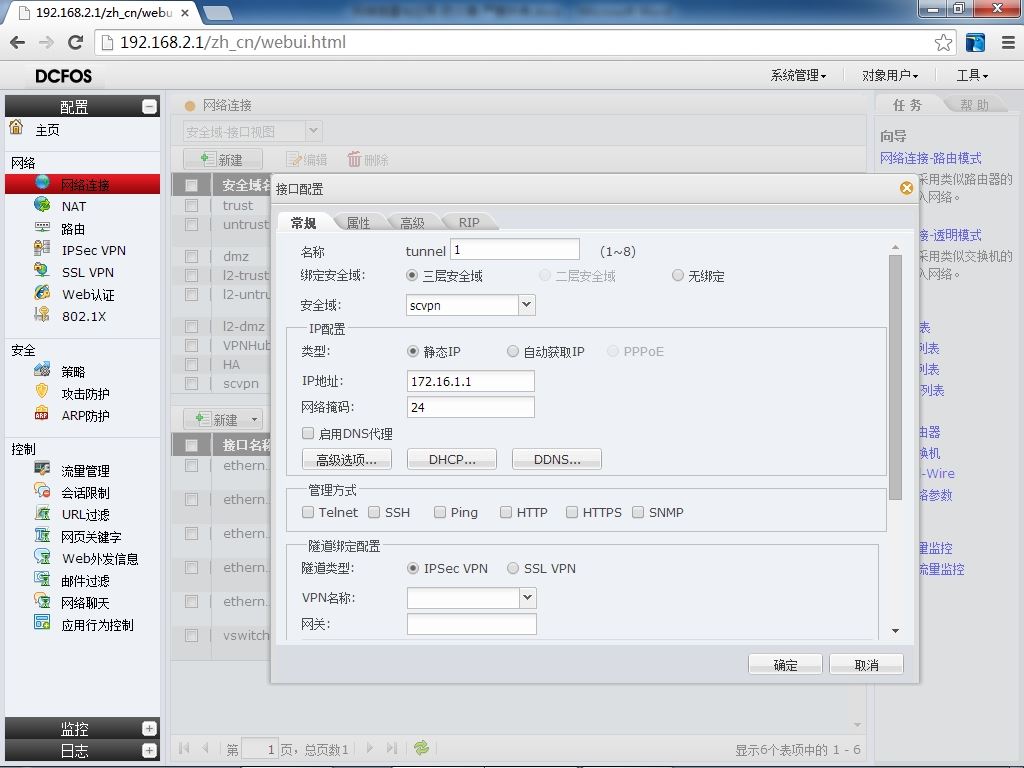Open IPSec VPN icon in sidebar
This screenshot has height=768, width=1024.
pos(42,248)
